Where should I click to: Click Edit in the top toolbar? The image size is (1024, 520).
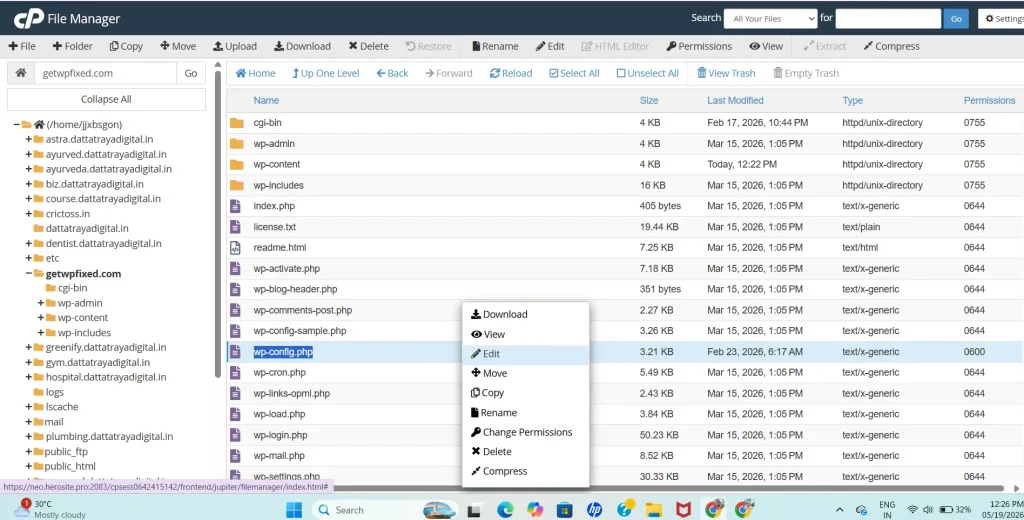[x=550, y=46]
